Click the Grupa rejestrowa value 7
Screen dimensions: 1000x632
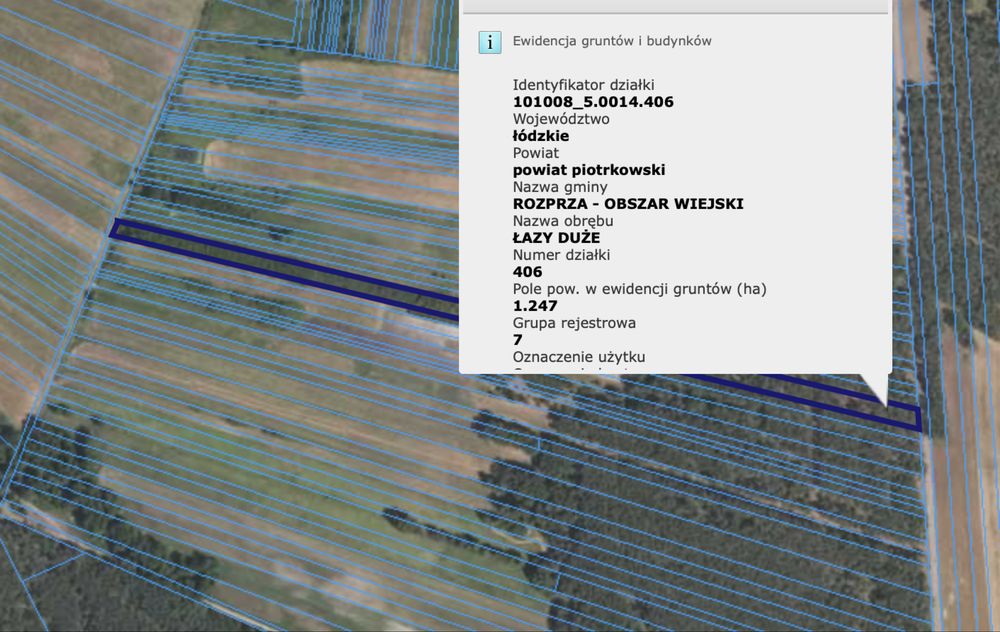[518, 340]
